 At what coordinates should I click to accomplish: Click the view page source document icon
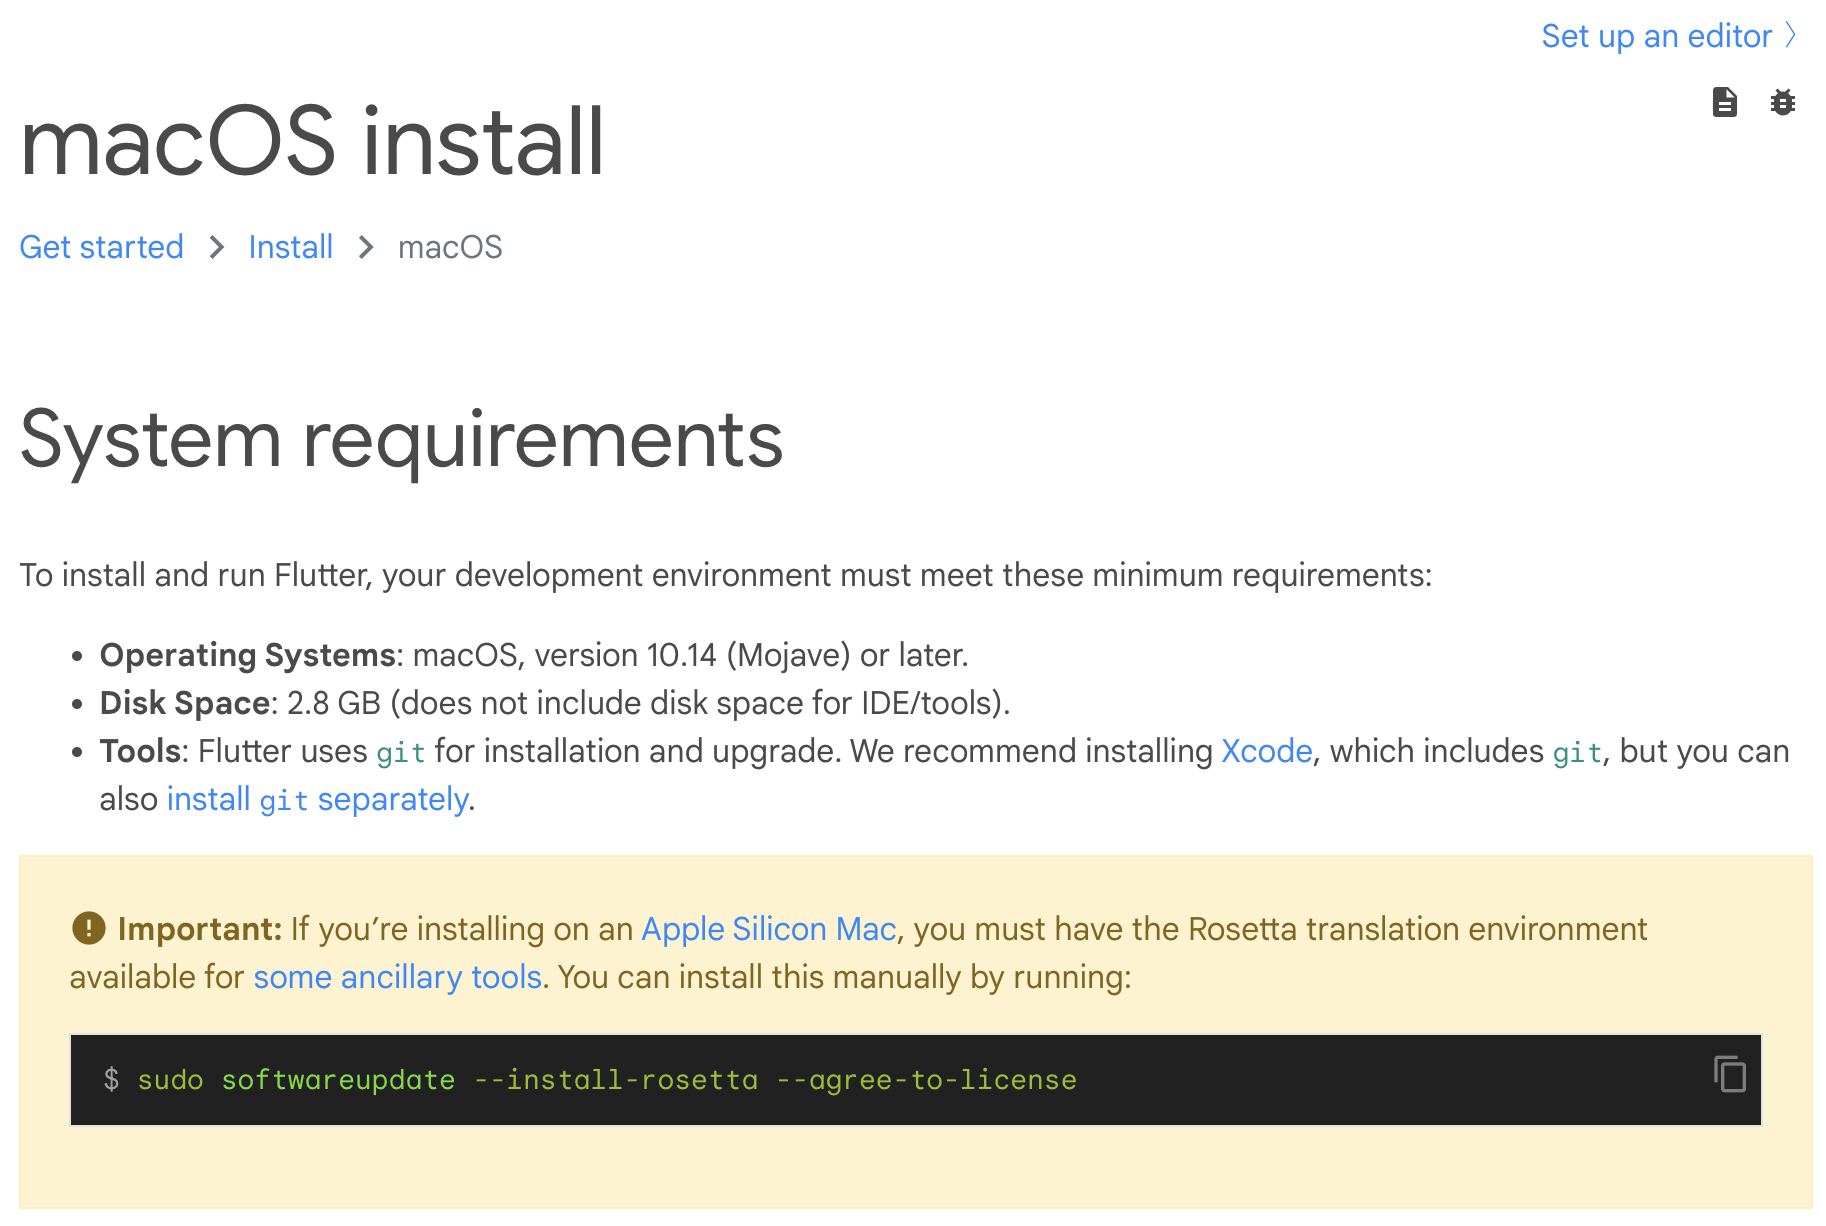(x=1724, y=102)
